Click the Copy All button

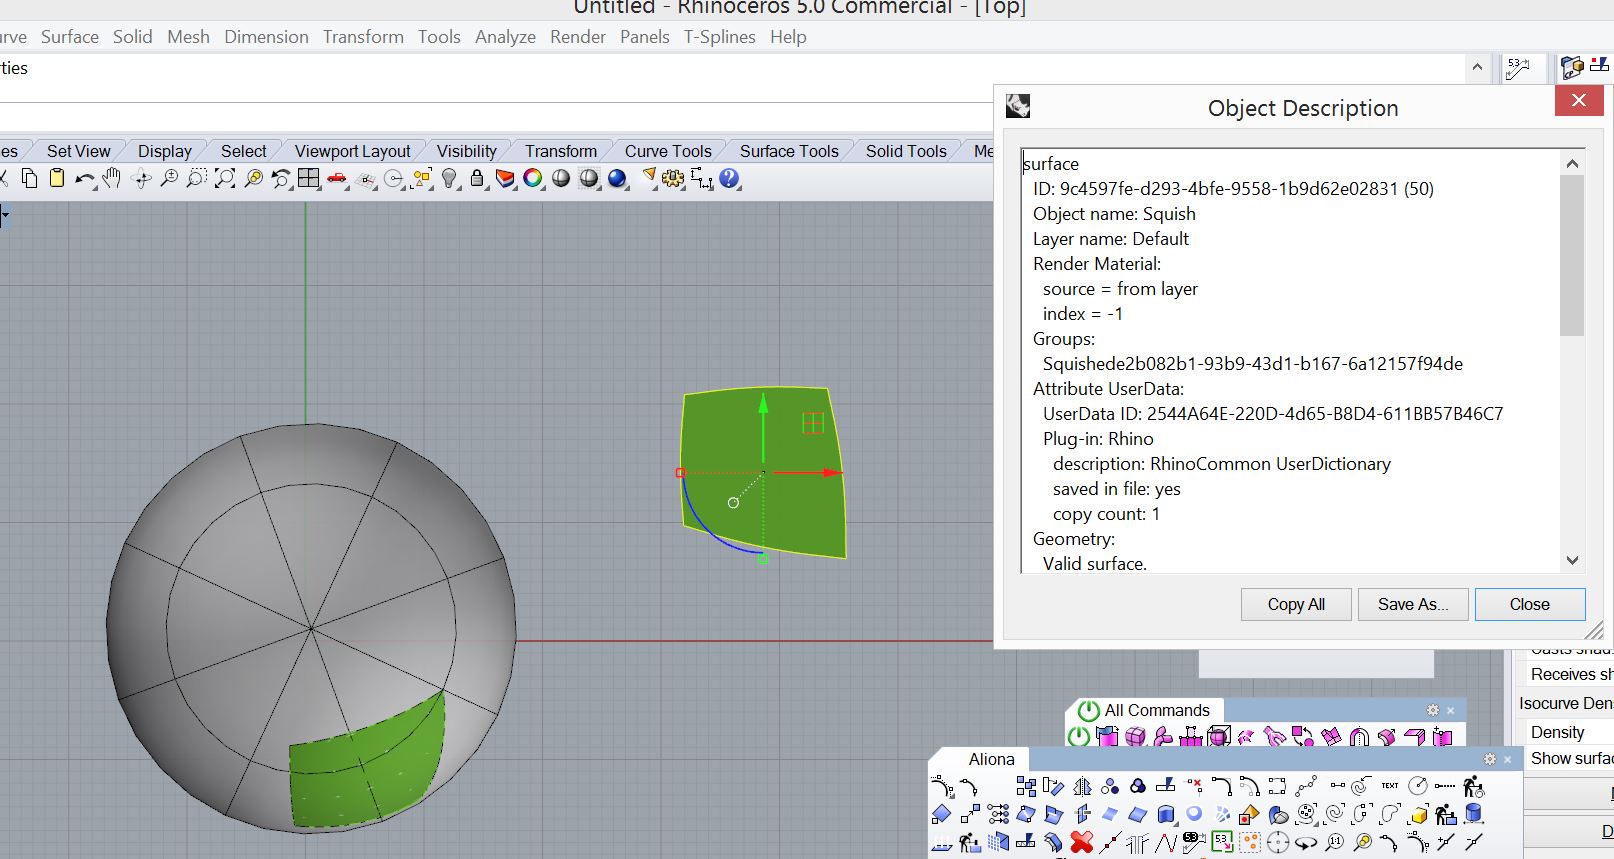(x=1295, y=604)
